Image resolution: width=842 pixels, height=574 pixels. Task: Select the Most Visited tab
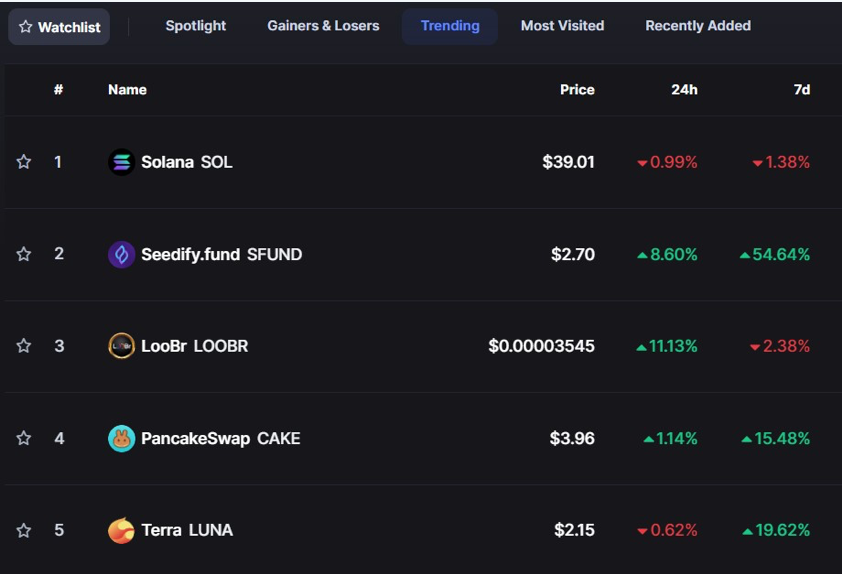click(562, 26)
